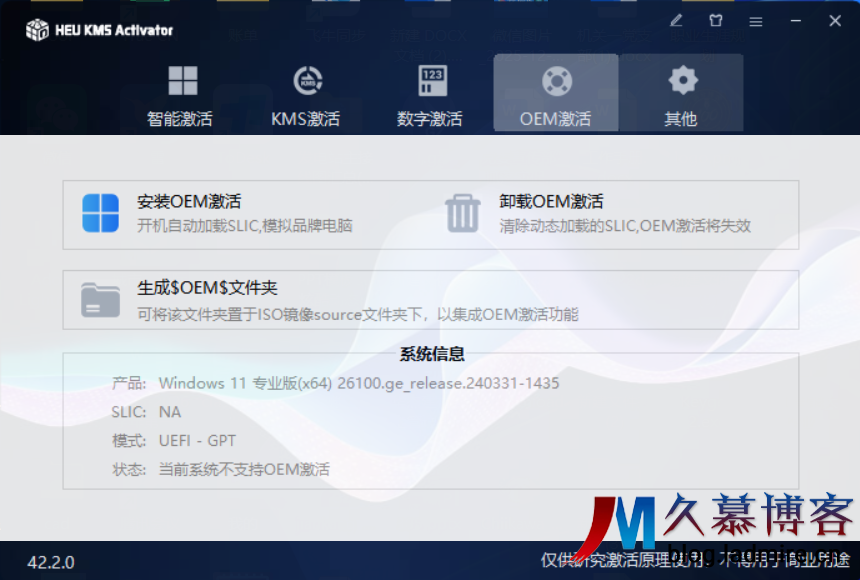Close the HEU KMS Activator window
Image resolution: width=860 pixels, height=580 pixels.
835,21
